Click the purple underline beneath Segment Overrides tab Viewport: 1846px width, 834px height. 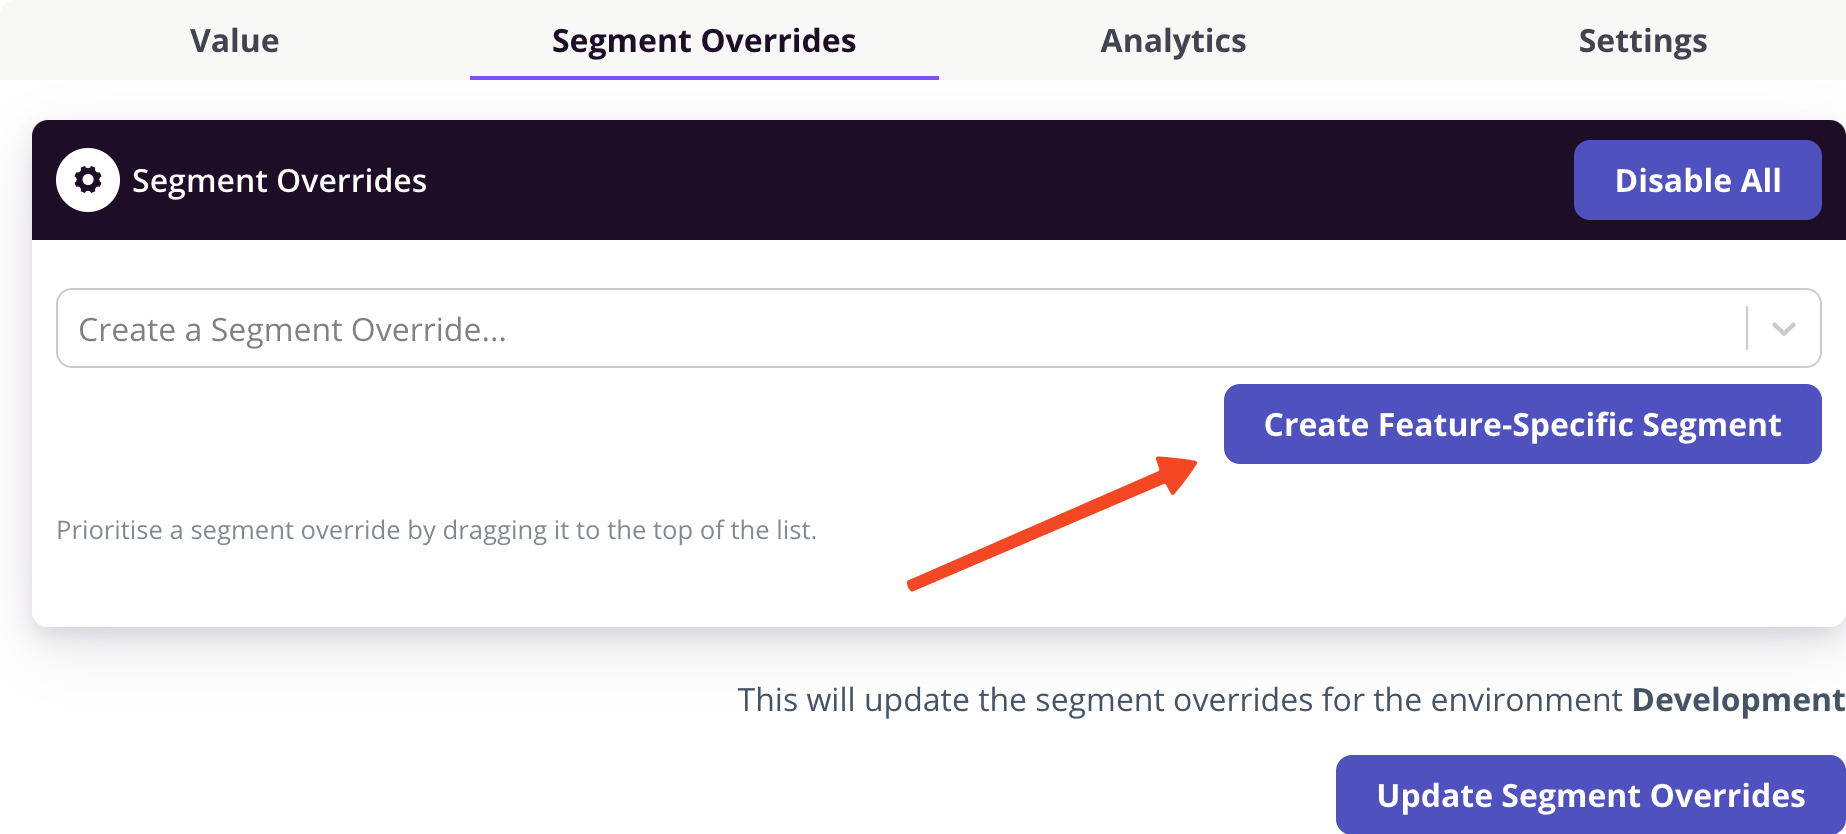click(703, 77)
